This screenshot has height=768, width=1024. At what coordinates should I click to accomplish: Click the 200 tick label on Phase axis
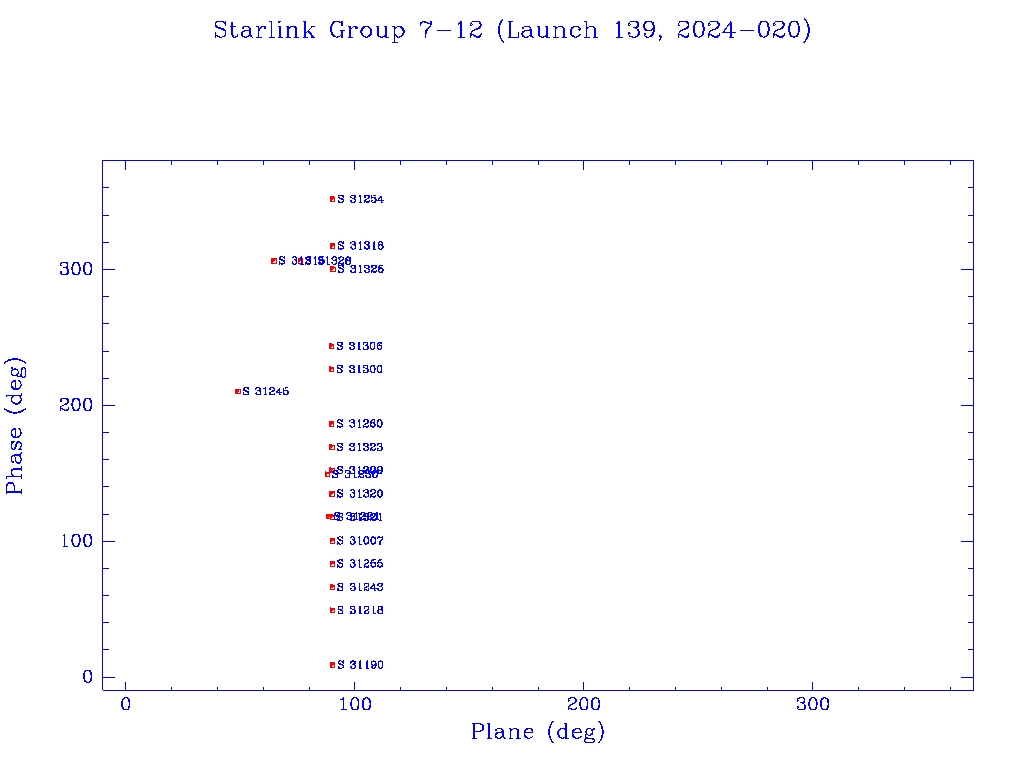click(x=76, y=405)
